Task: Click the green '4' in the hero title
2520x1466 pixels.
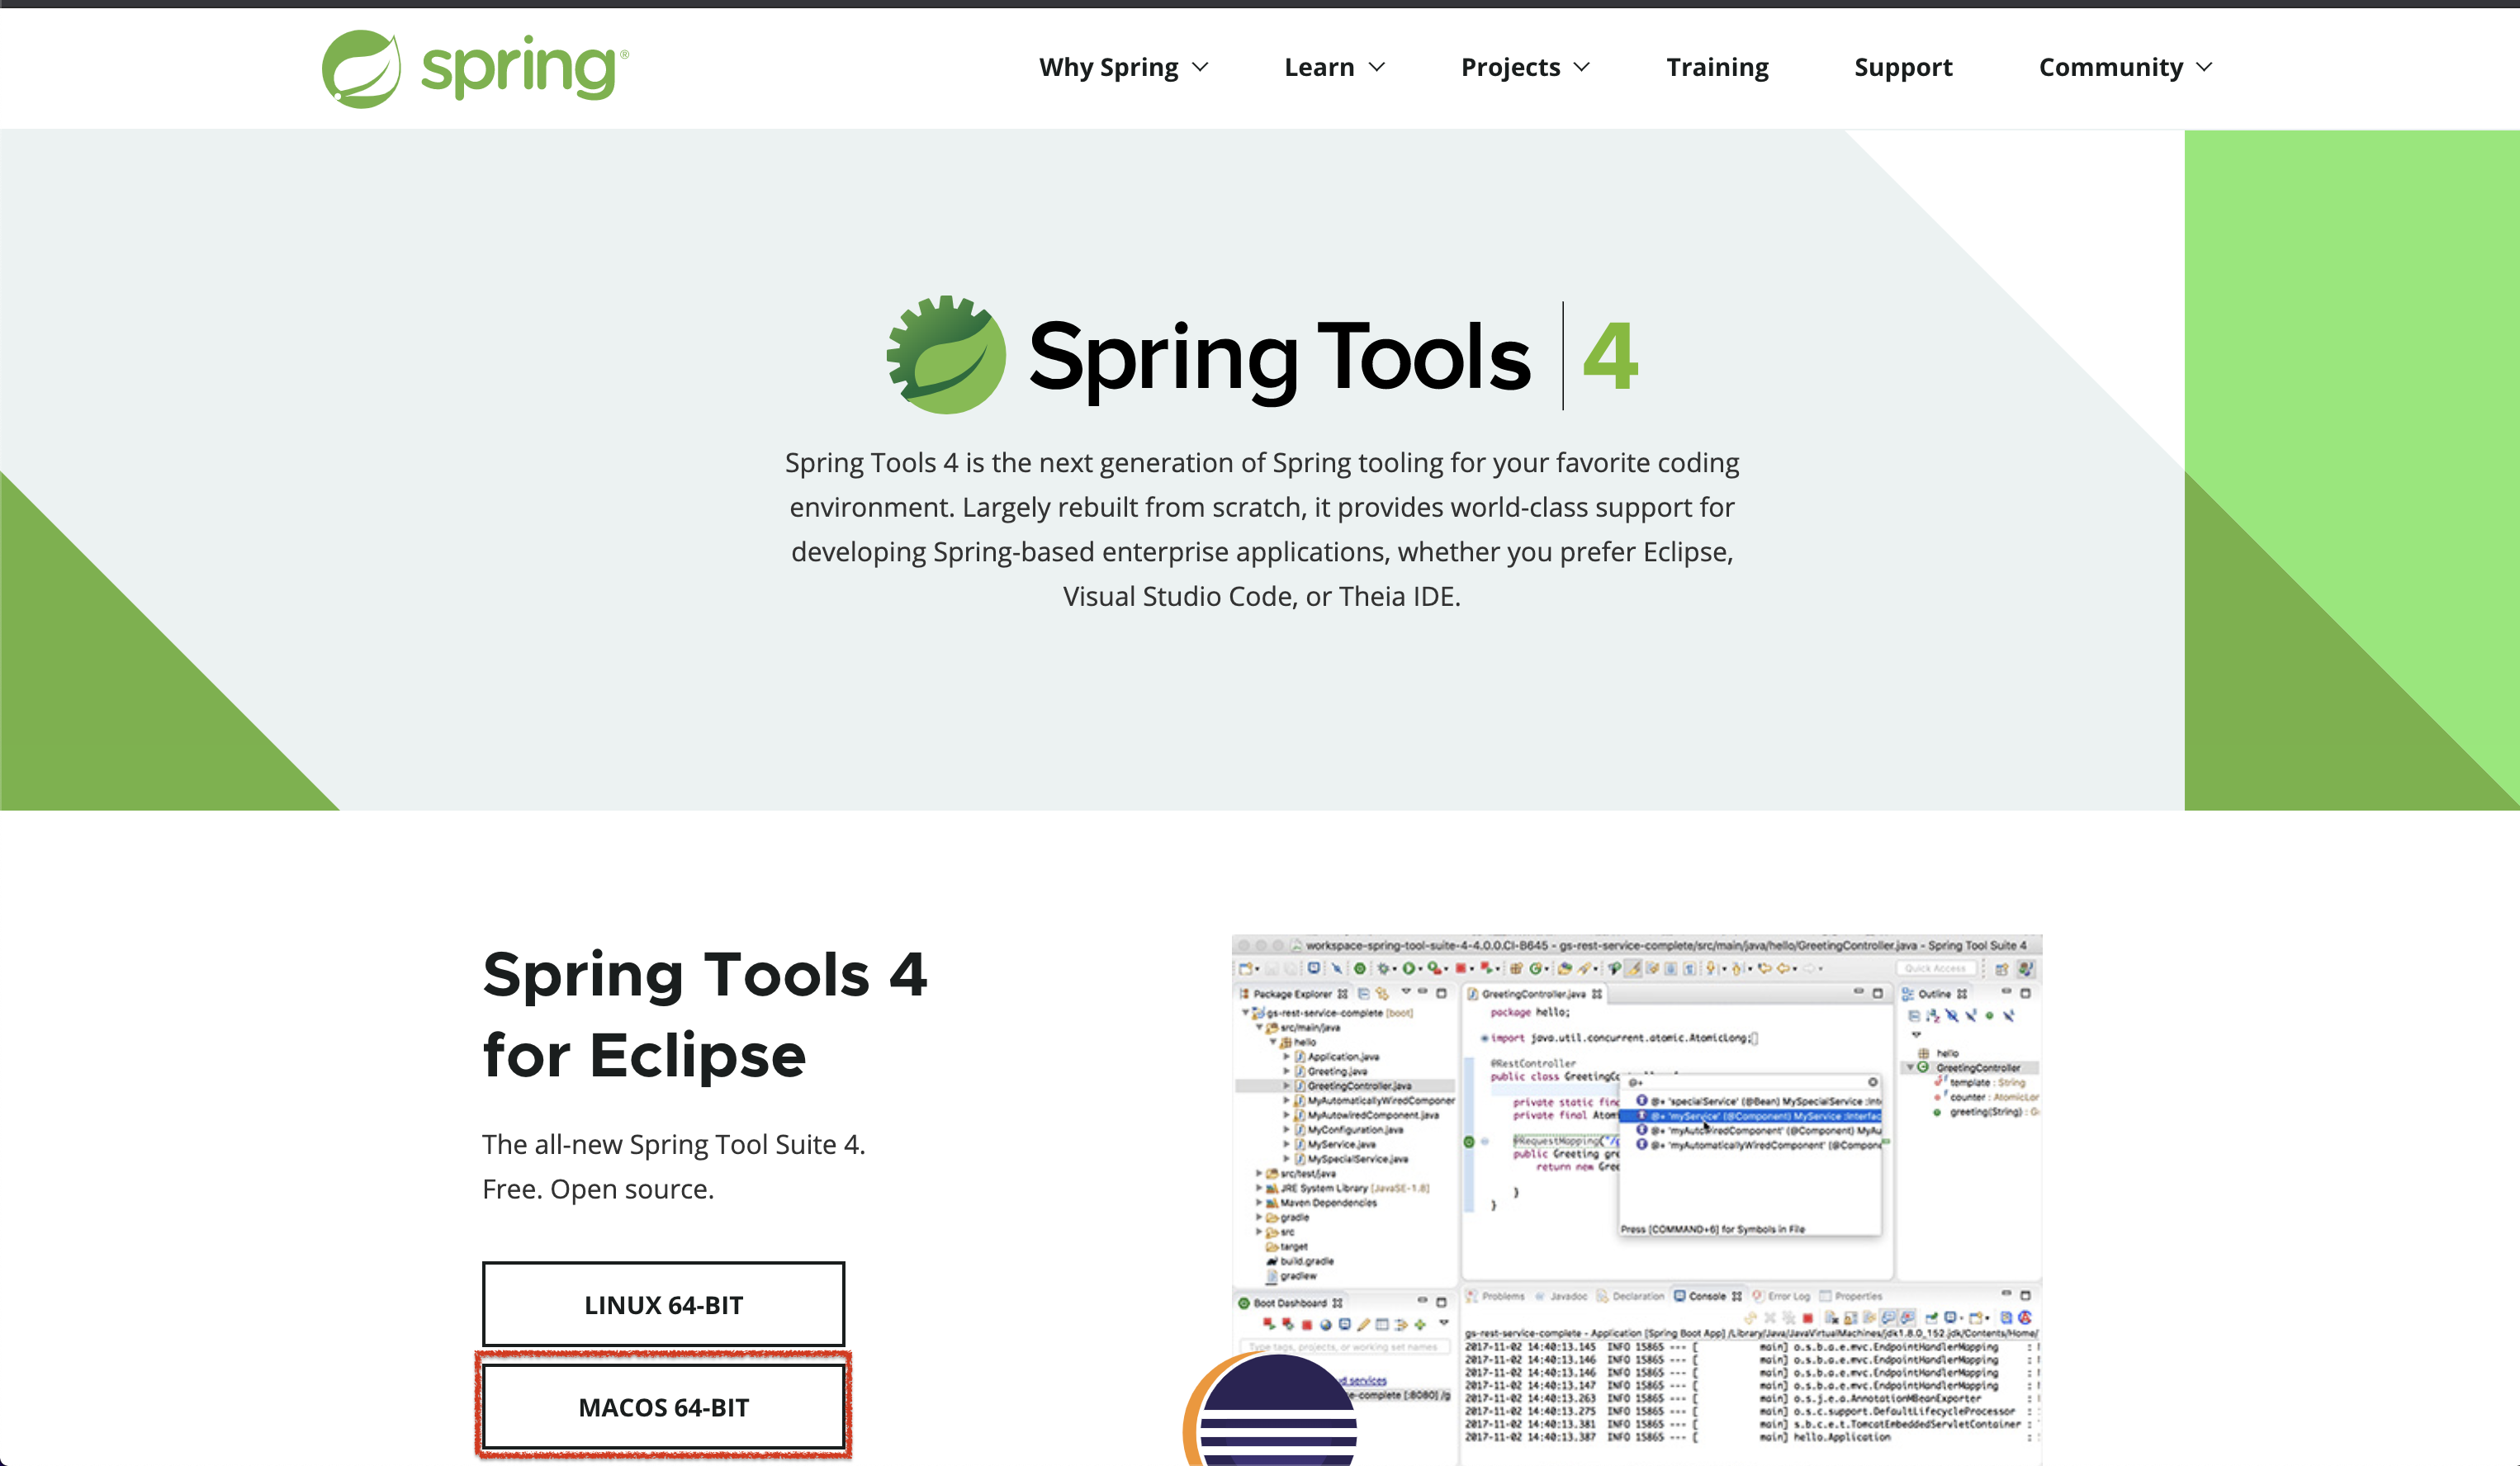Action: point(1610,356)
